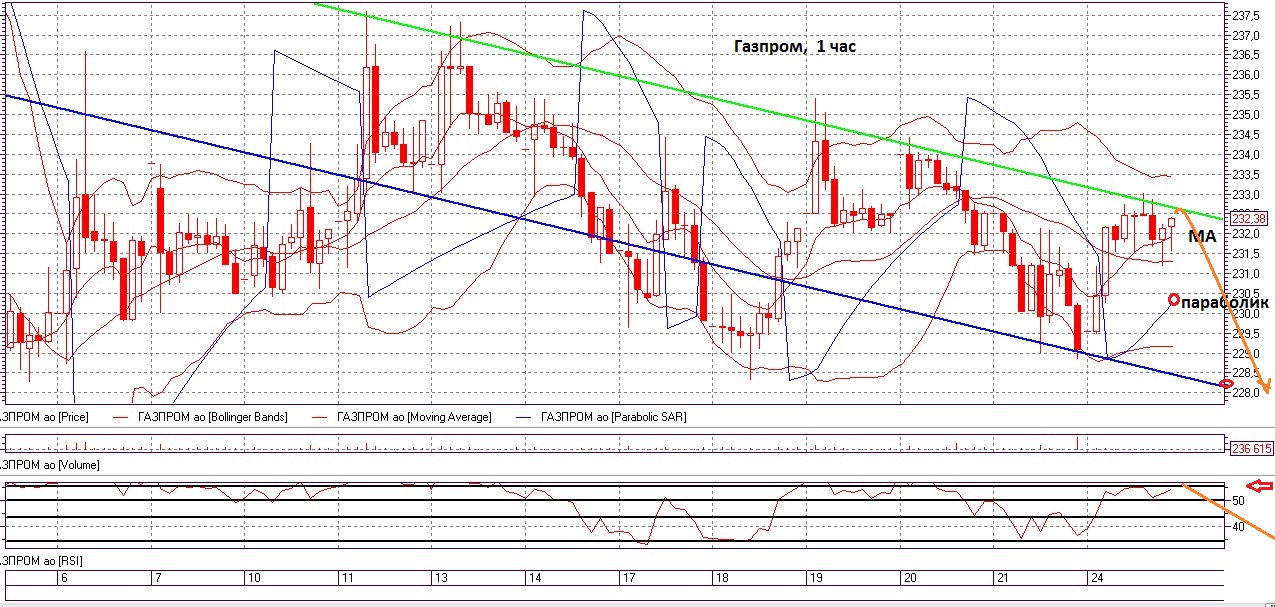1275x607 pixels.
Task: Select the [Parabolic SAR] legend entry
Action: tap(613, 416)
